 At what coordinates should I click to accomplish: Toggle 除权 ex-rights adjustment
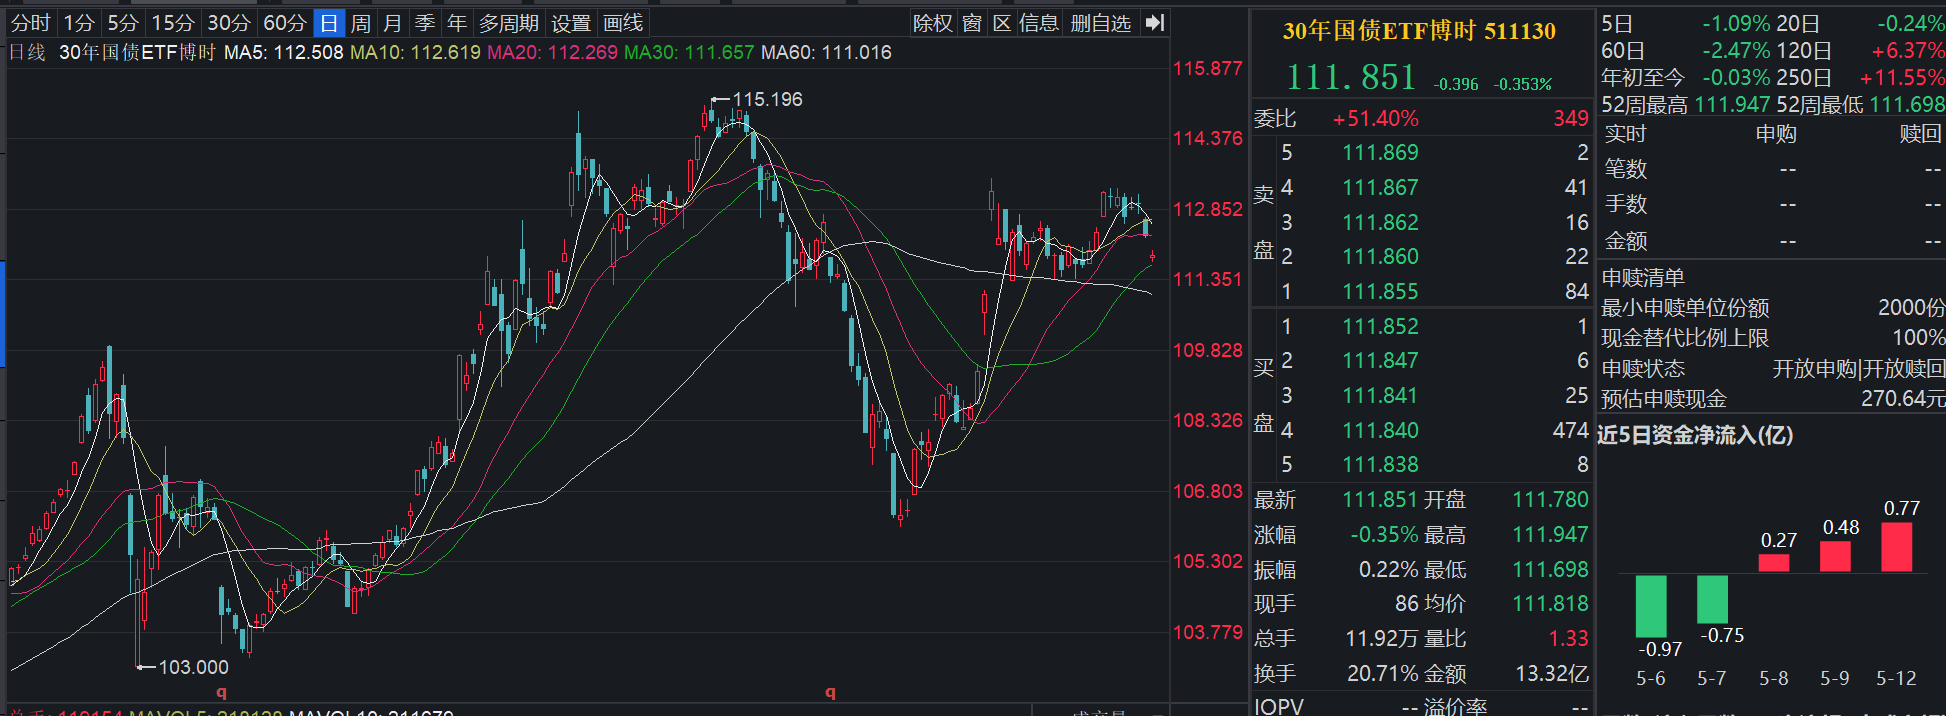pos(932,23)
